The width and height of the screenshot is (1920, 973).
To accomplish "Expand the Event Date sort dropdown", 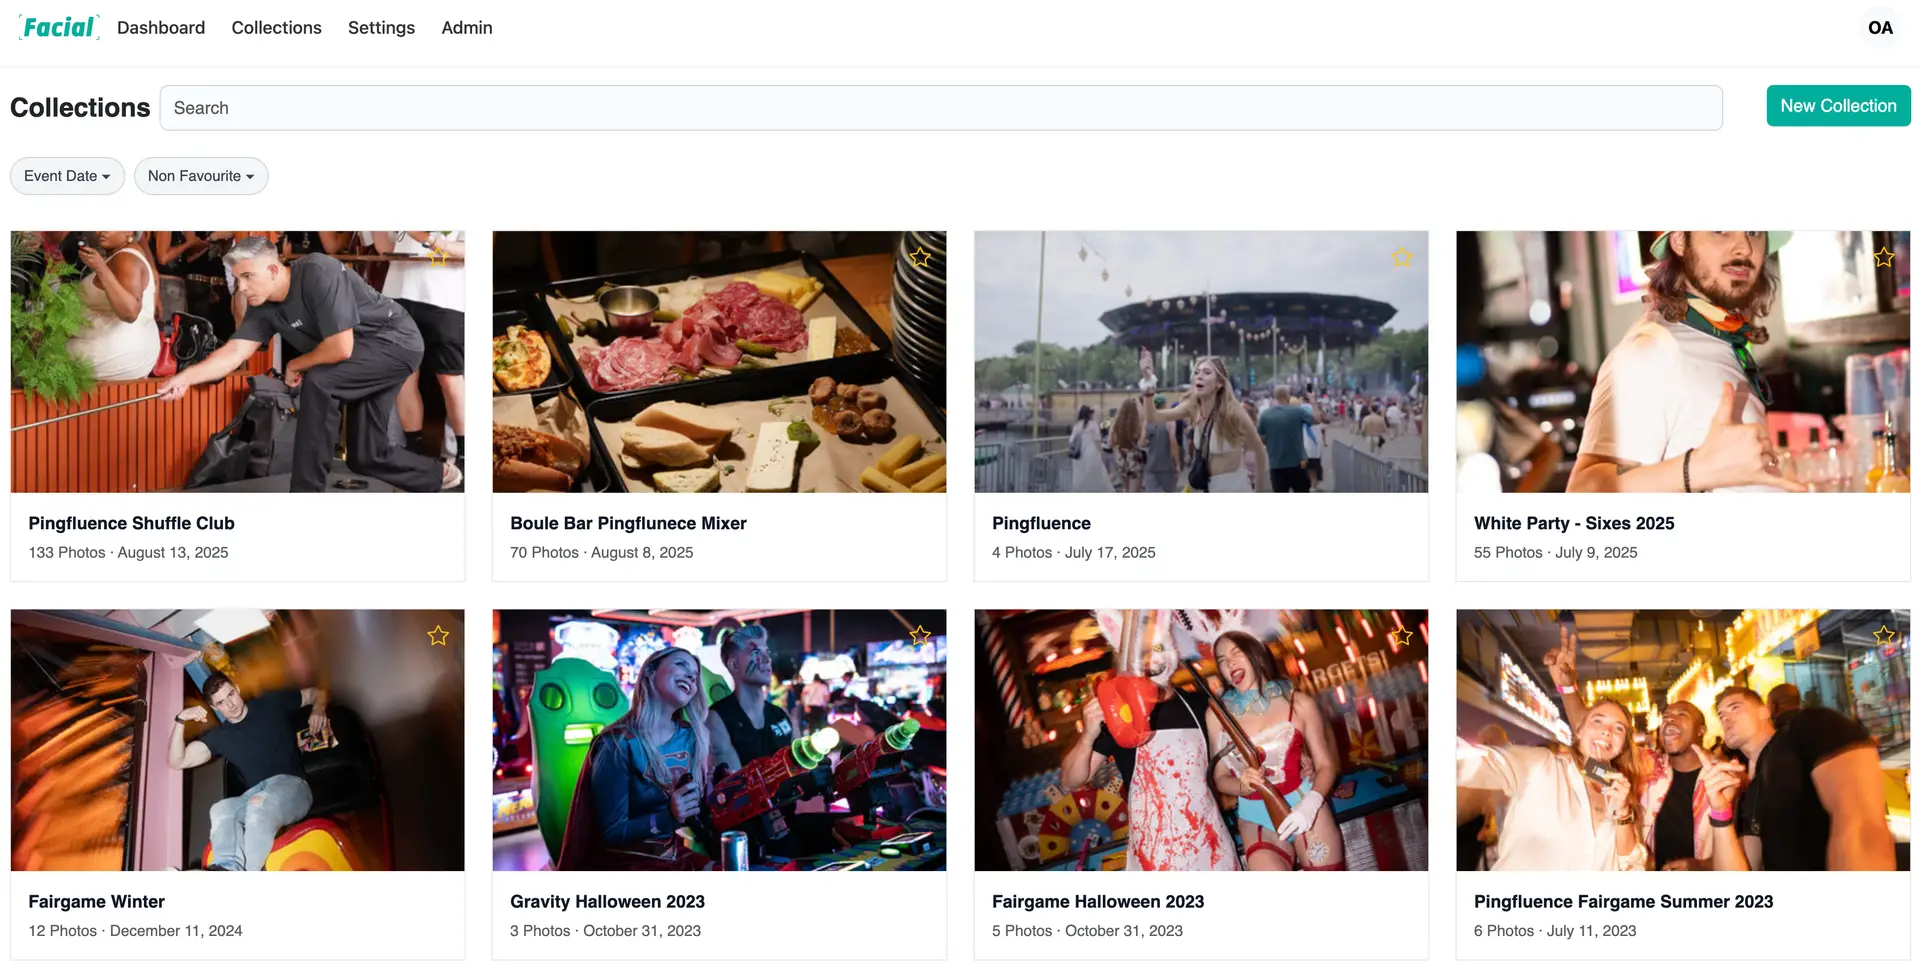I will [67, 176].
